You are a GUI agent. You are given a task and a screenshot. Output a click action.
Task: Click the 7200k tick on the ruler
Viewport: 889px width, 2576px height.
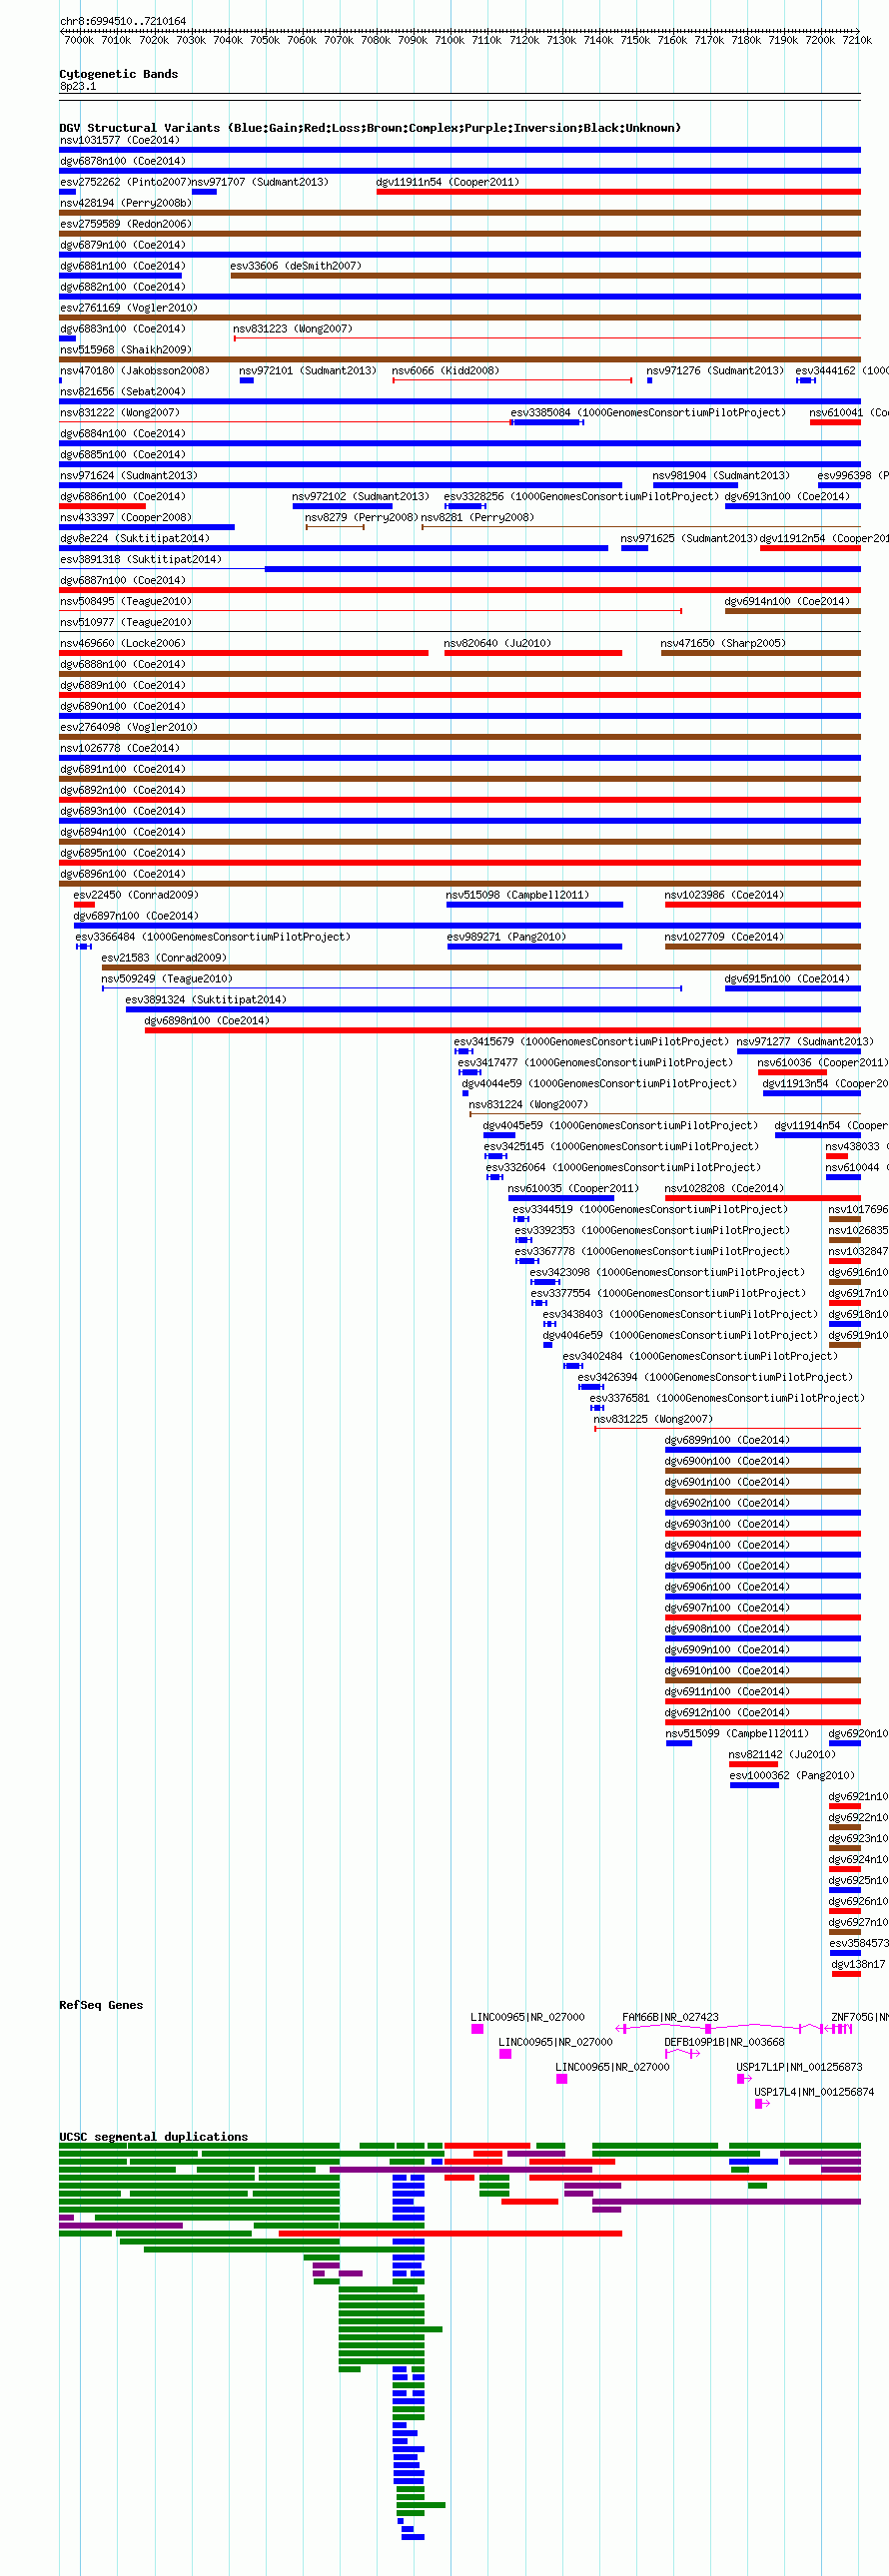pyautogui.click(x=820, y=40)
